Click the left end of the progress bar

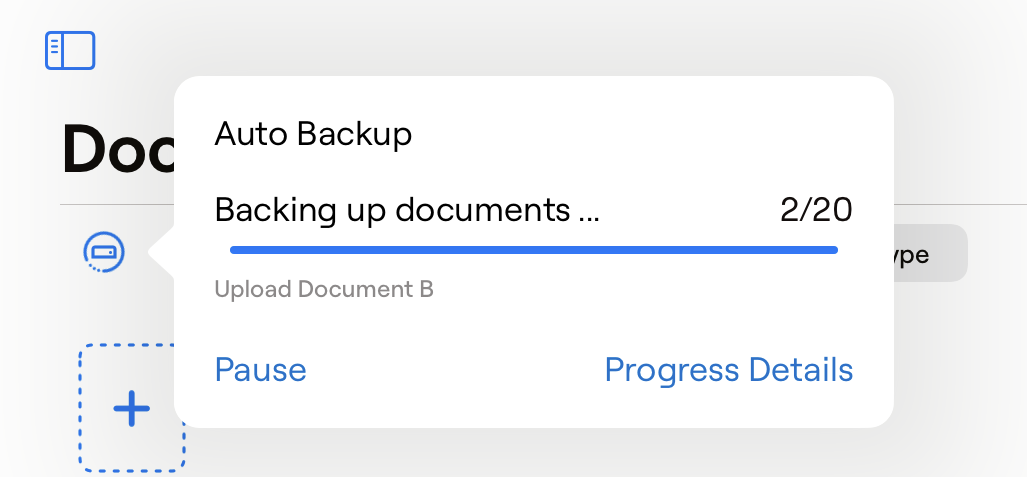point(234,250)
